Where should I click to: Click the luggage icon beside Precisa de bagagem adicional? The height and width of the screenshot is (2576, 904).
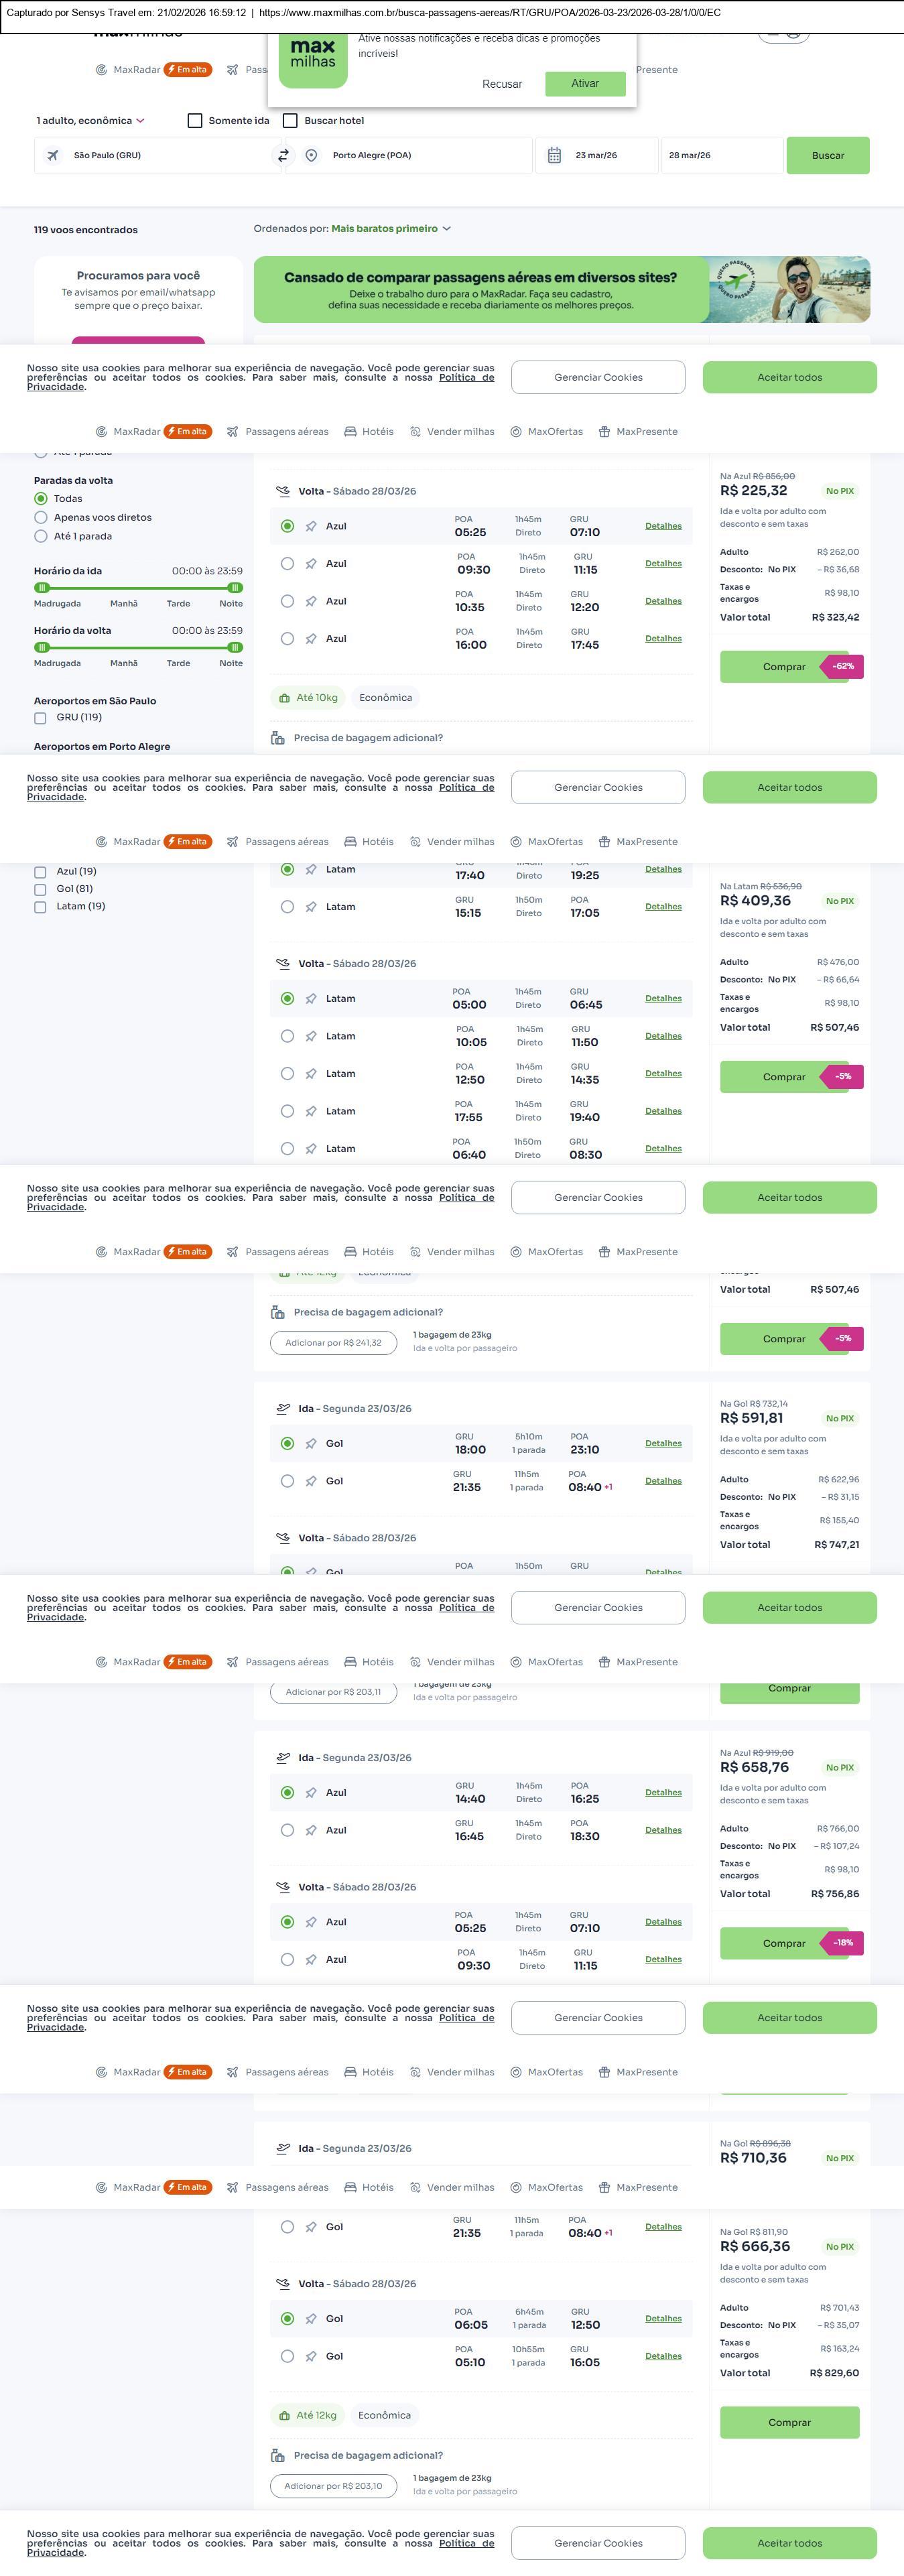(x=278, y=738)
